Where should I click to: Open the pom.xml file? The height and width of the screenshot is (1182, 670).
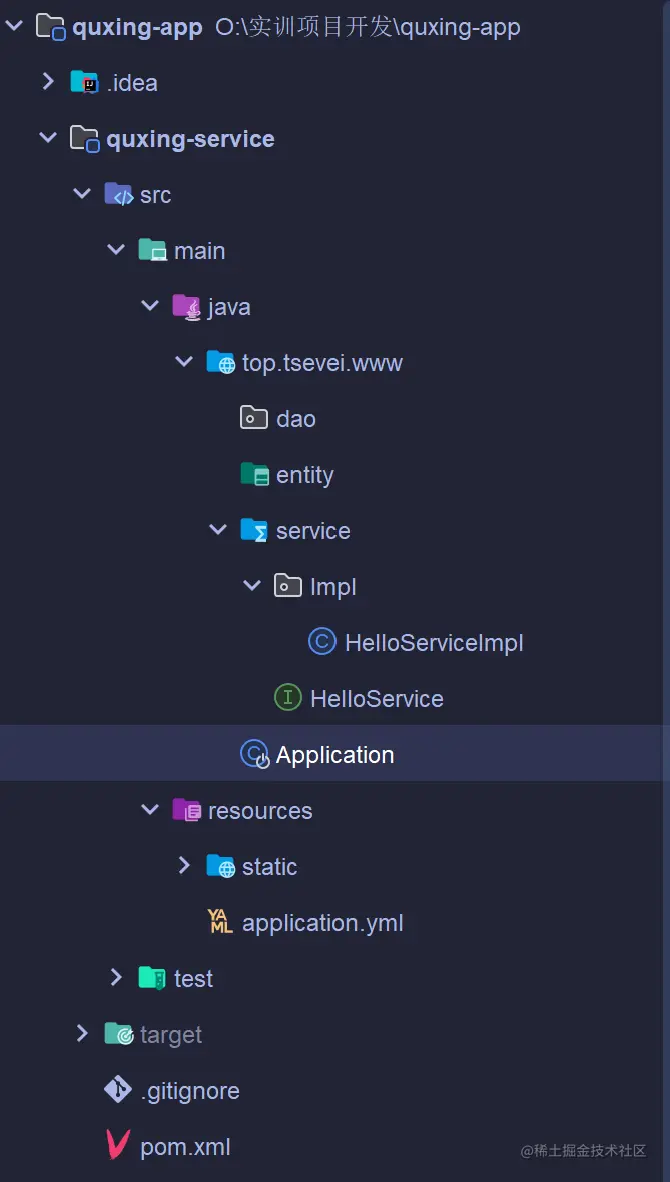pyautogui.click(x=185, y=1146)
